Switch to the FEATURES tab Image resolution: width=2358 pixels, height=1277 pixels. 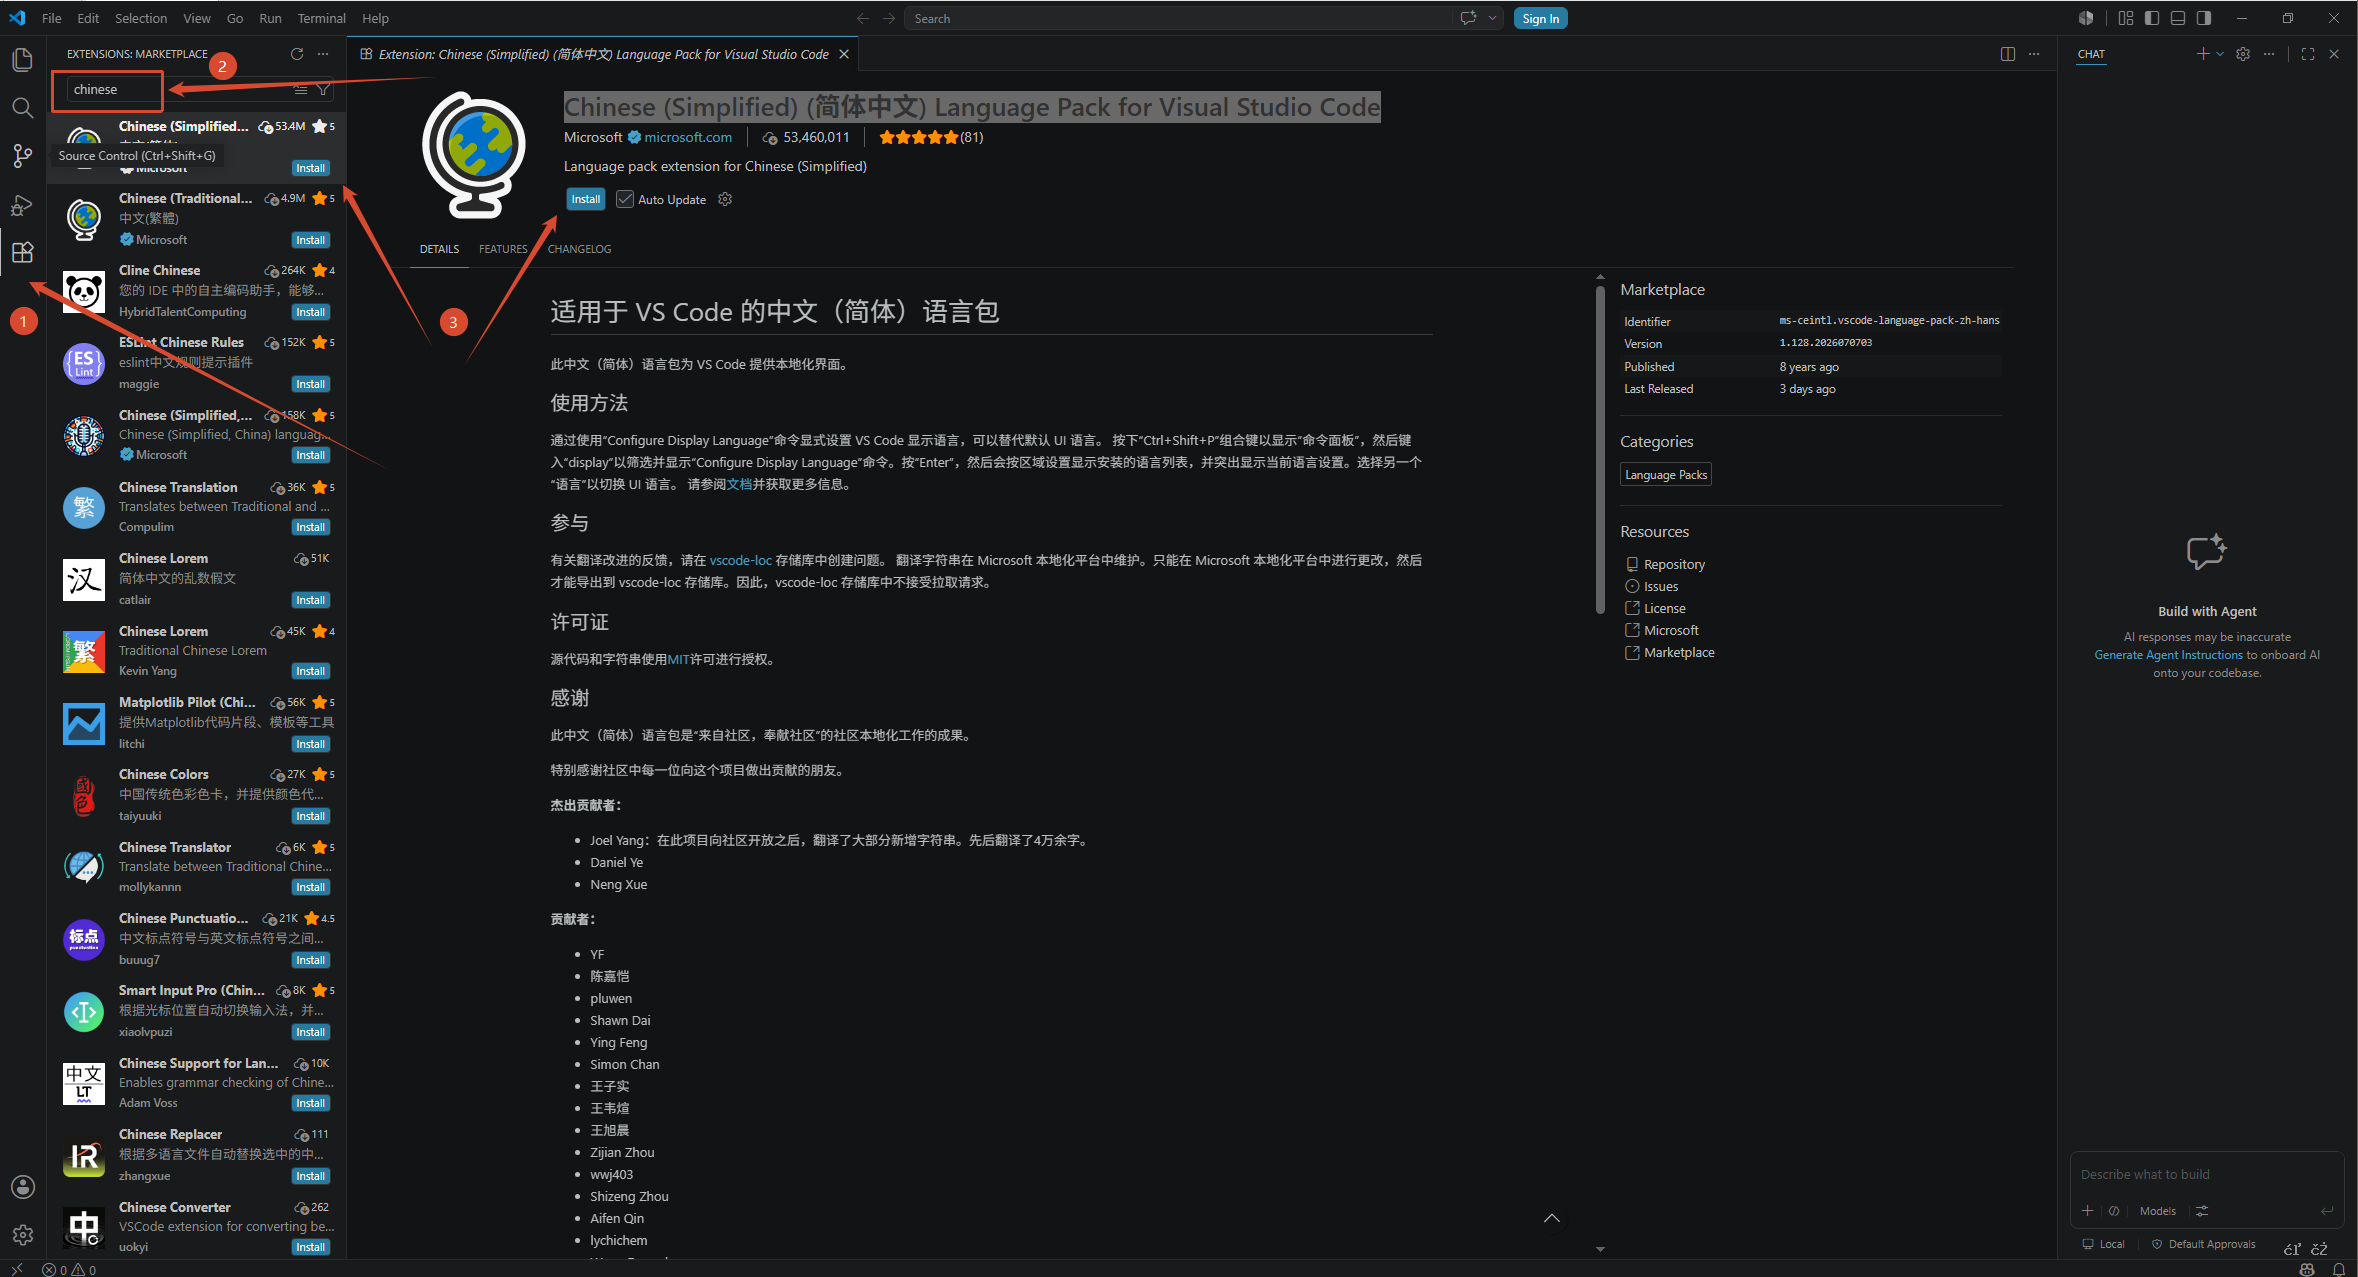click(503, 249)
